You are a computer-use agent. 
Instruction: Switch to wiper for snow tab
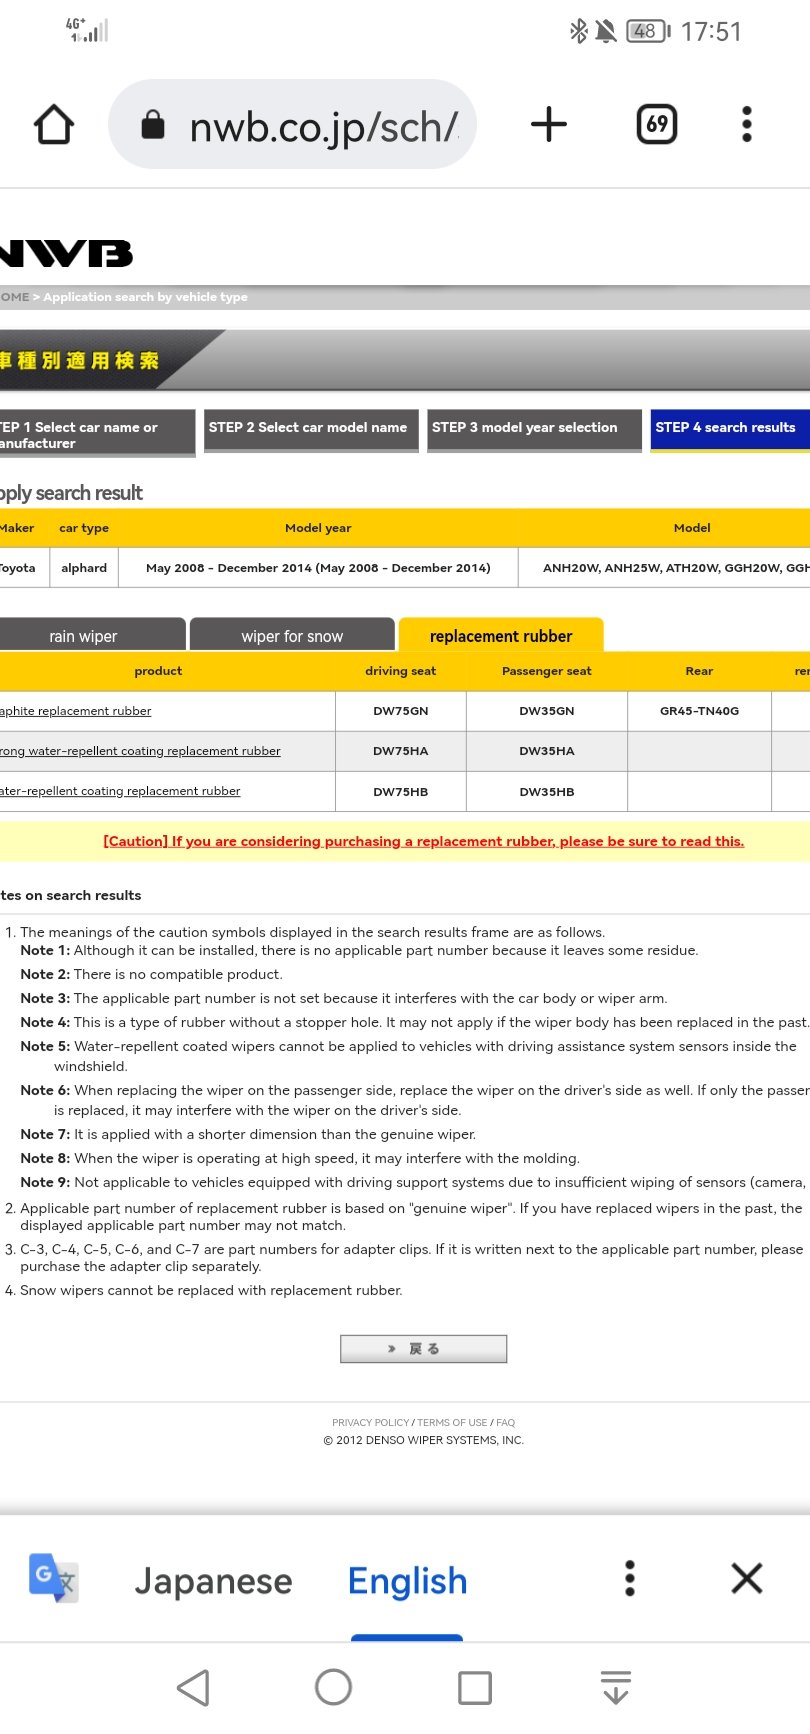click(292, 636)
